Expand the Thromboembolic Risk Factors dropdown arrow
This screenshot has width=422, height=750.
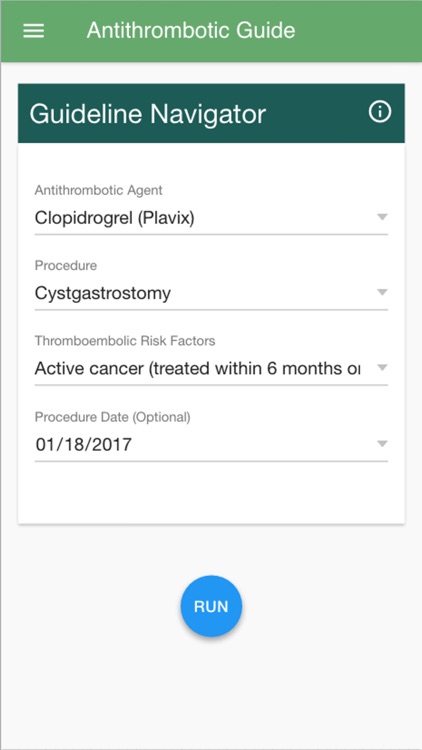(381, 367)
